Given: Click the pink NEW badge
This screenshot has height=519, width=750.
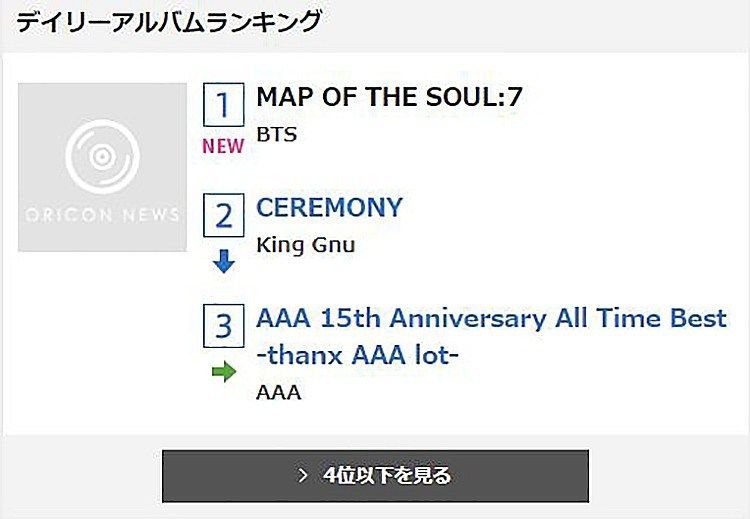Looking at the screenshot, I should (223, 146).
